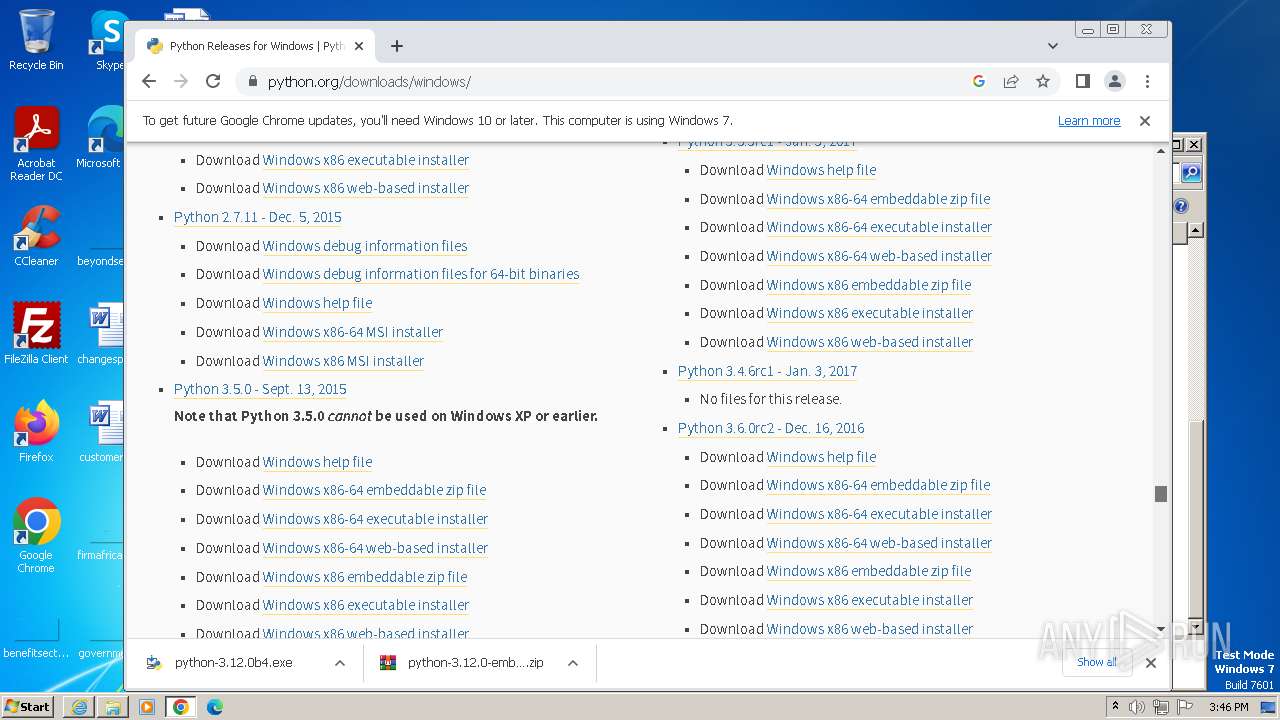
Task: Close the Python Releases tab
Action: (359, 46)
